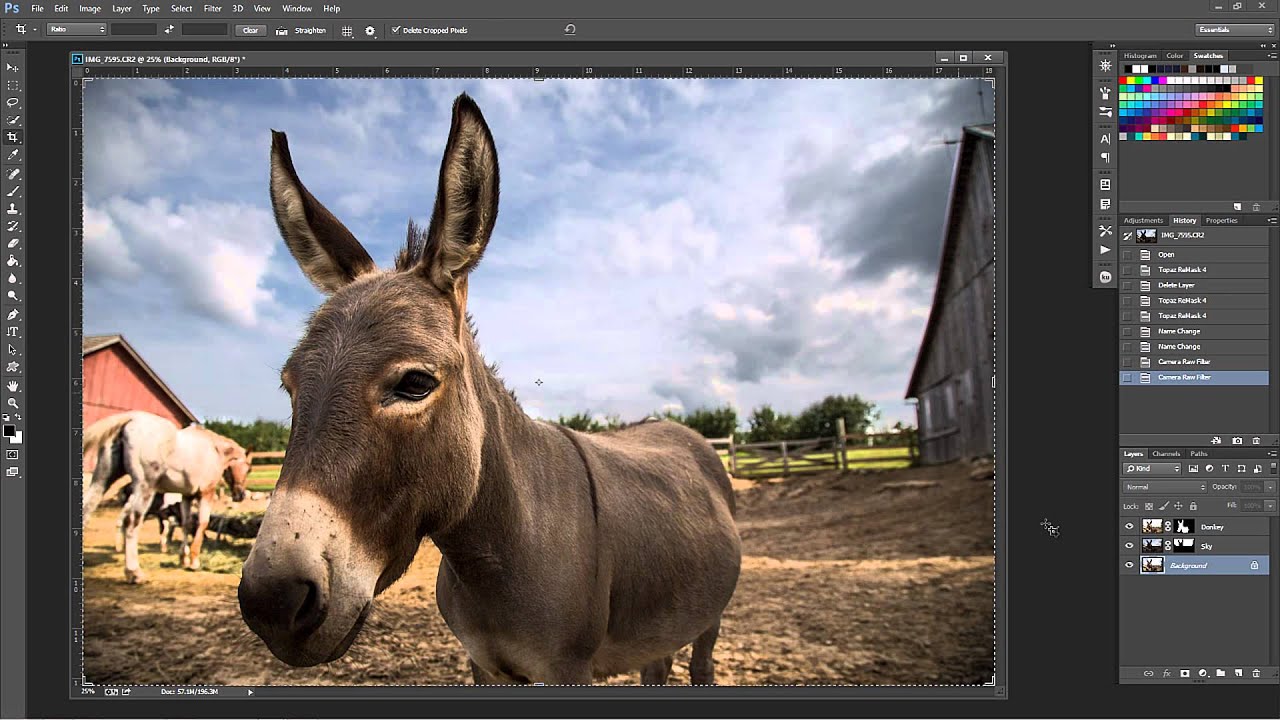This screenshot has height=720, width=1280.
Task: Open the Actions panel play icon
Action: point(1105,249)
